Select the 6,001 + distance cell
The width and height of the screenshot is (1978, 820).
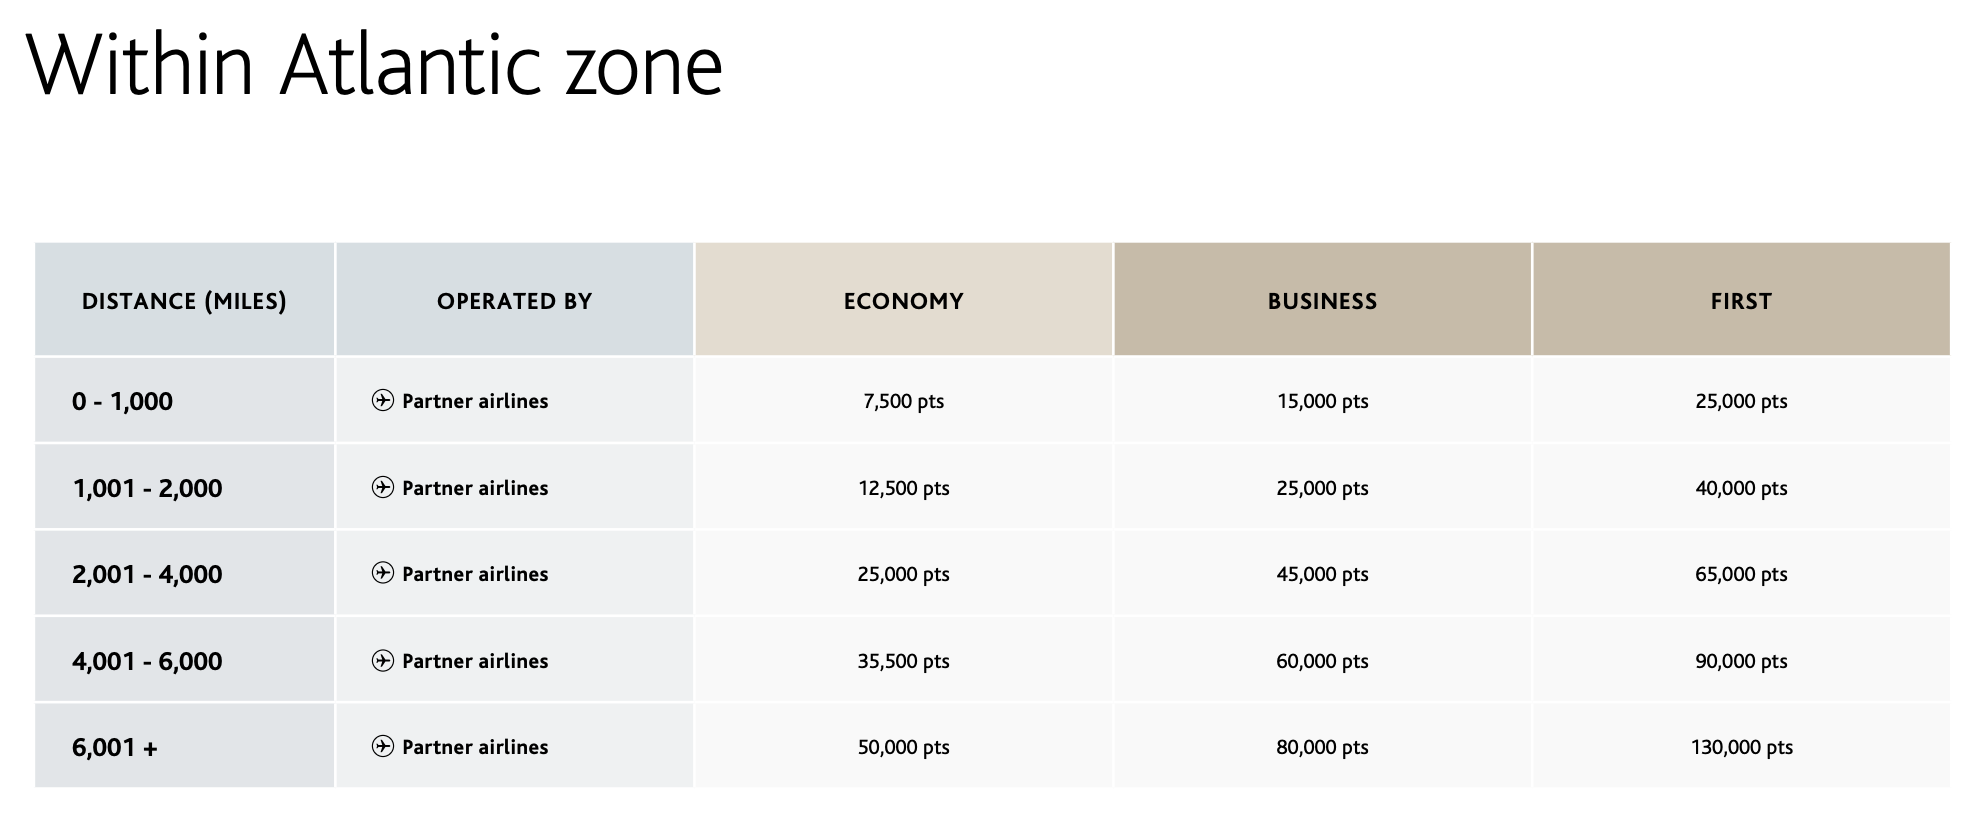(x=115, y=747)
